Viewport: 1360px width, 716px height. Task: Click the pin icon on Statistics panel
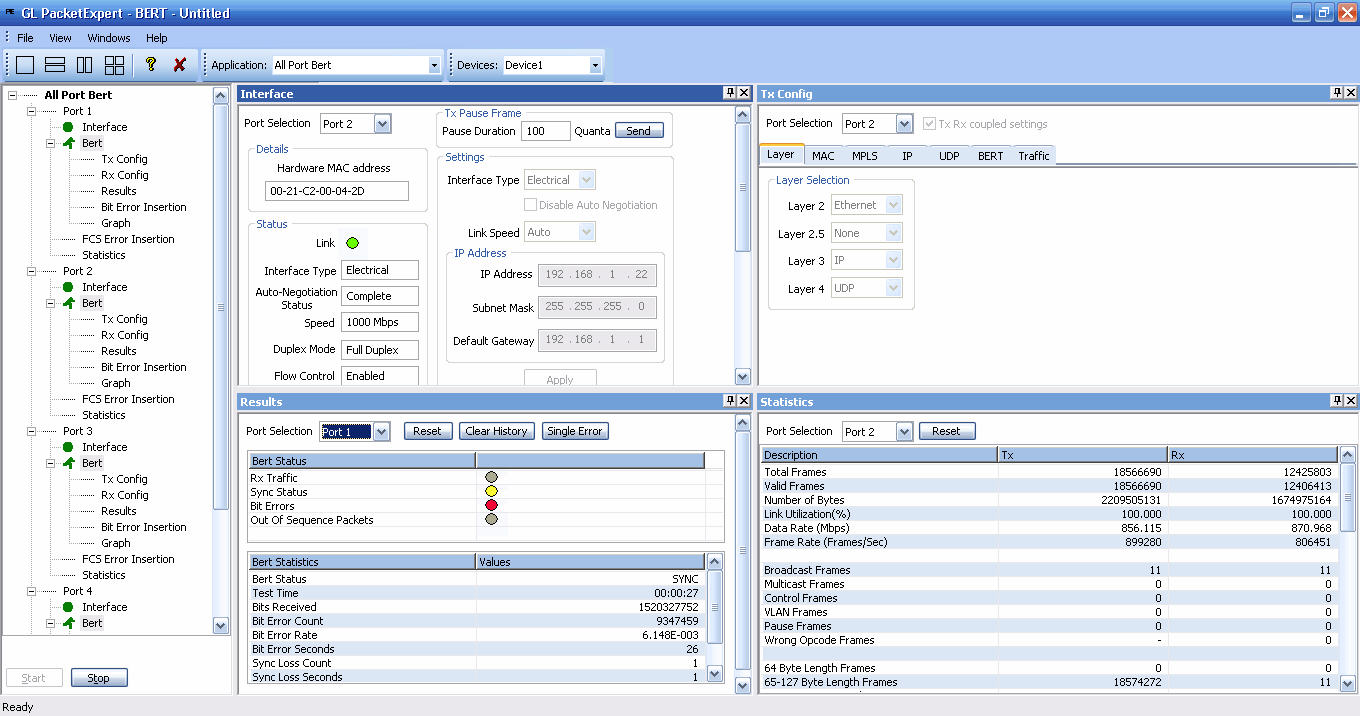pyautogui.click(x=1339, y=401)
